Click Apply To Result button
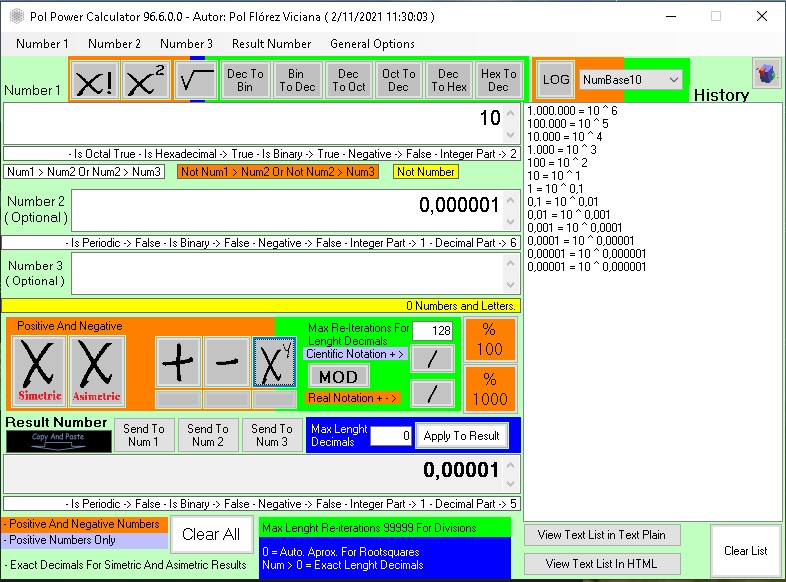 pyautogui.click(x=461, y=436)
